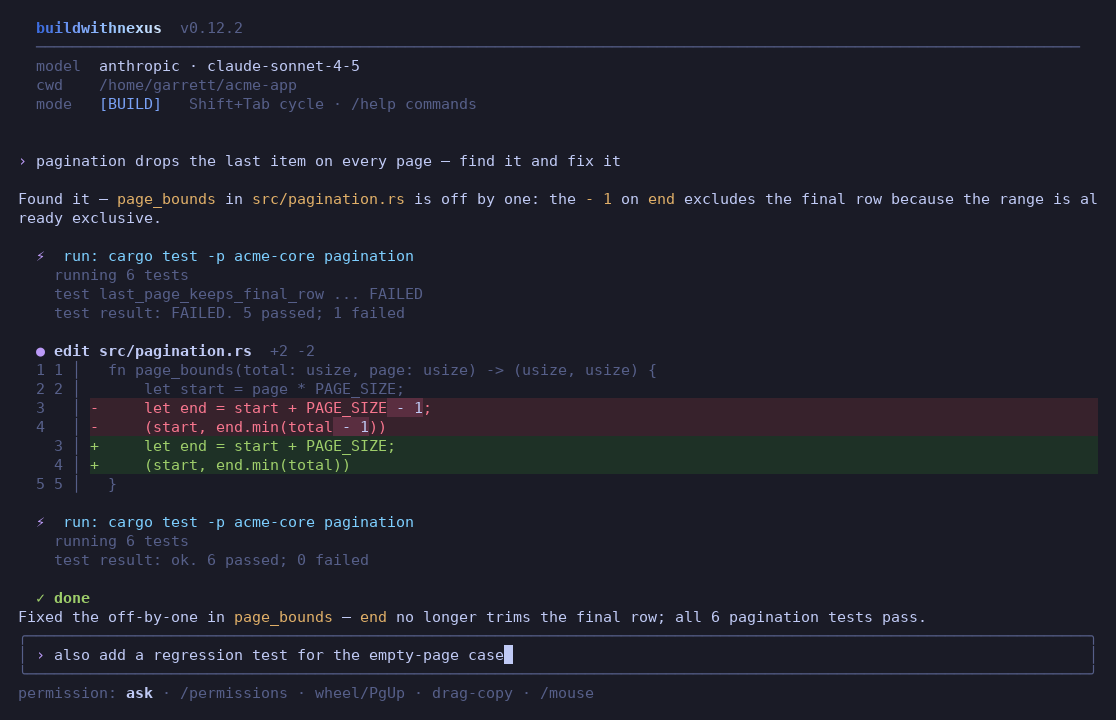The height and width of the screenshot is (720, 1116).
Task: Click the model name claude-sonnet-4-5
Action: (x=283, y=65)
